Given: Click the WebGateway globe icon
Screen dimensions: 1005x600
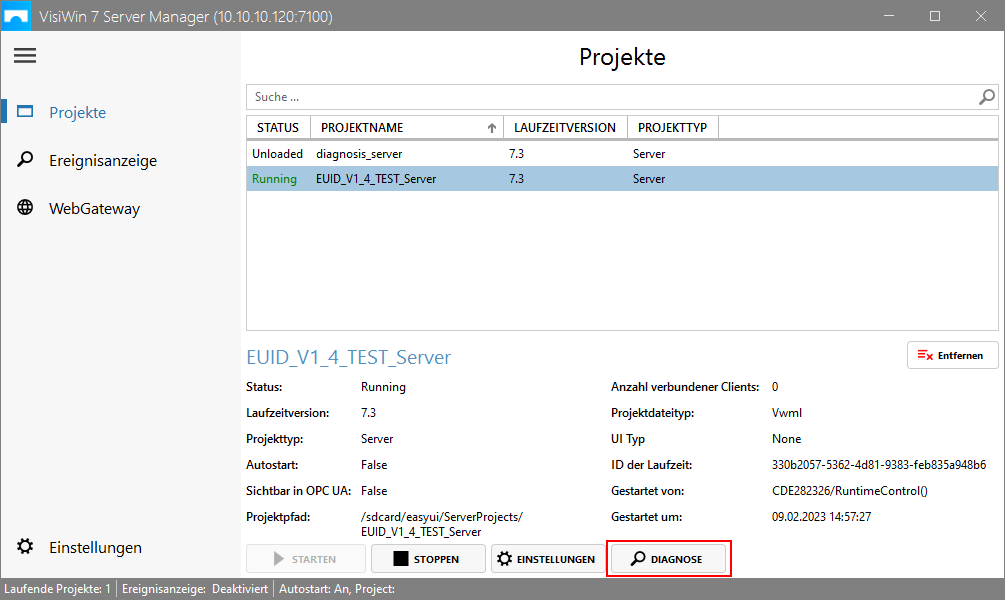Looking at the screenshot, I should pyautogui.click(x=26, y=208).
